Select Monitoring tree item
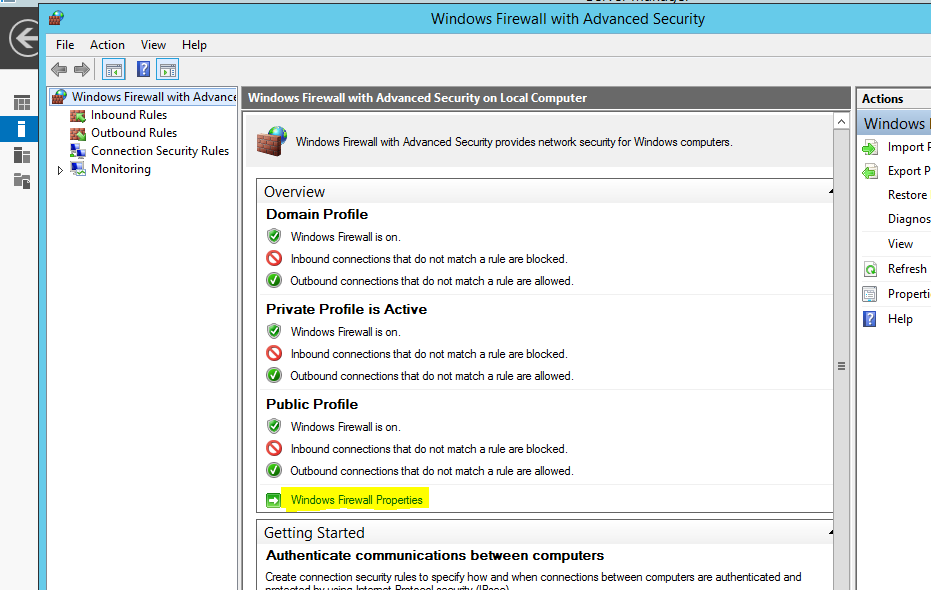The image size is (931, 590). coord(121,169)
